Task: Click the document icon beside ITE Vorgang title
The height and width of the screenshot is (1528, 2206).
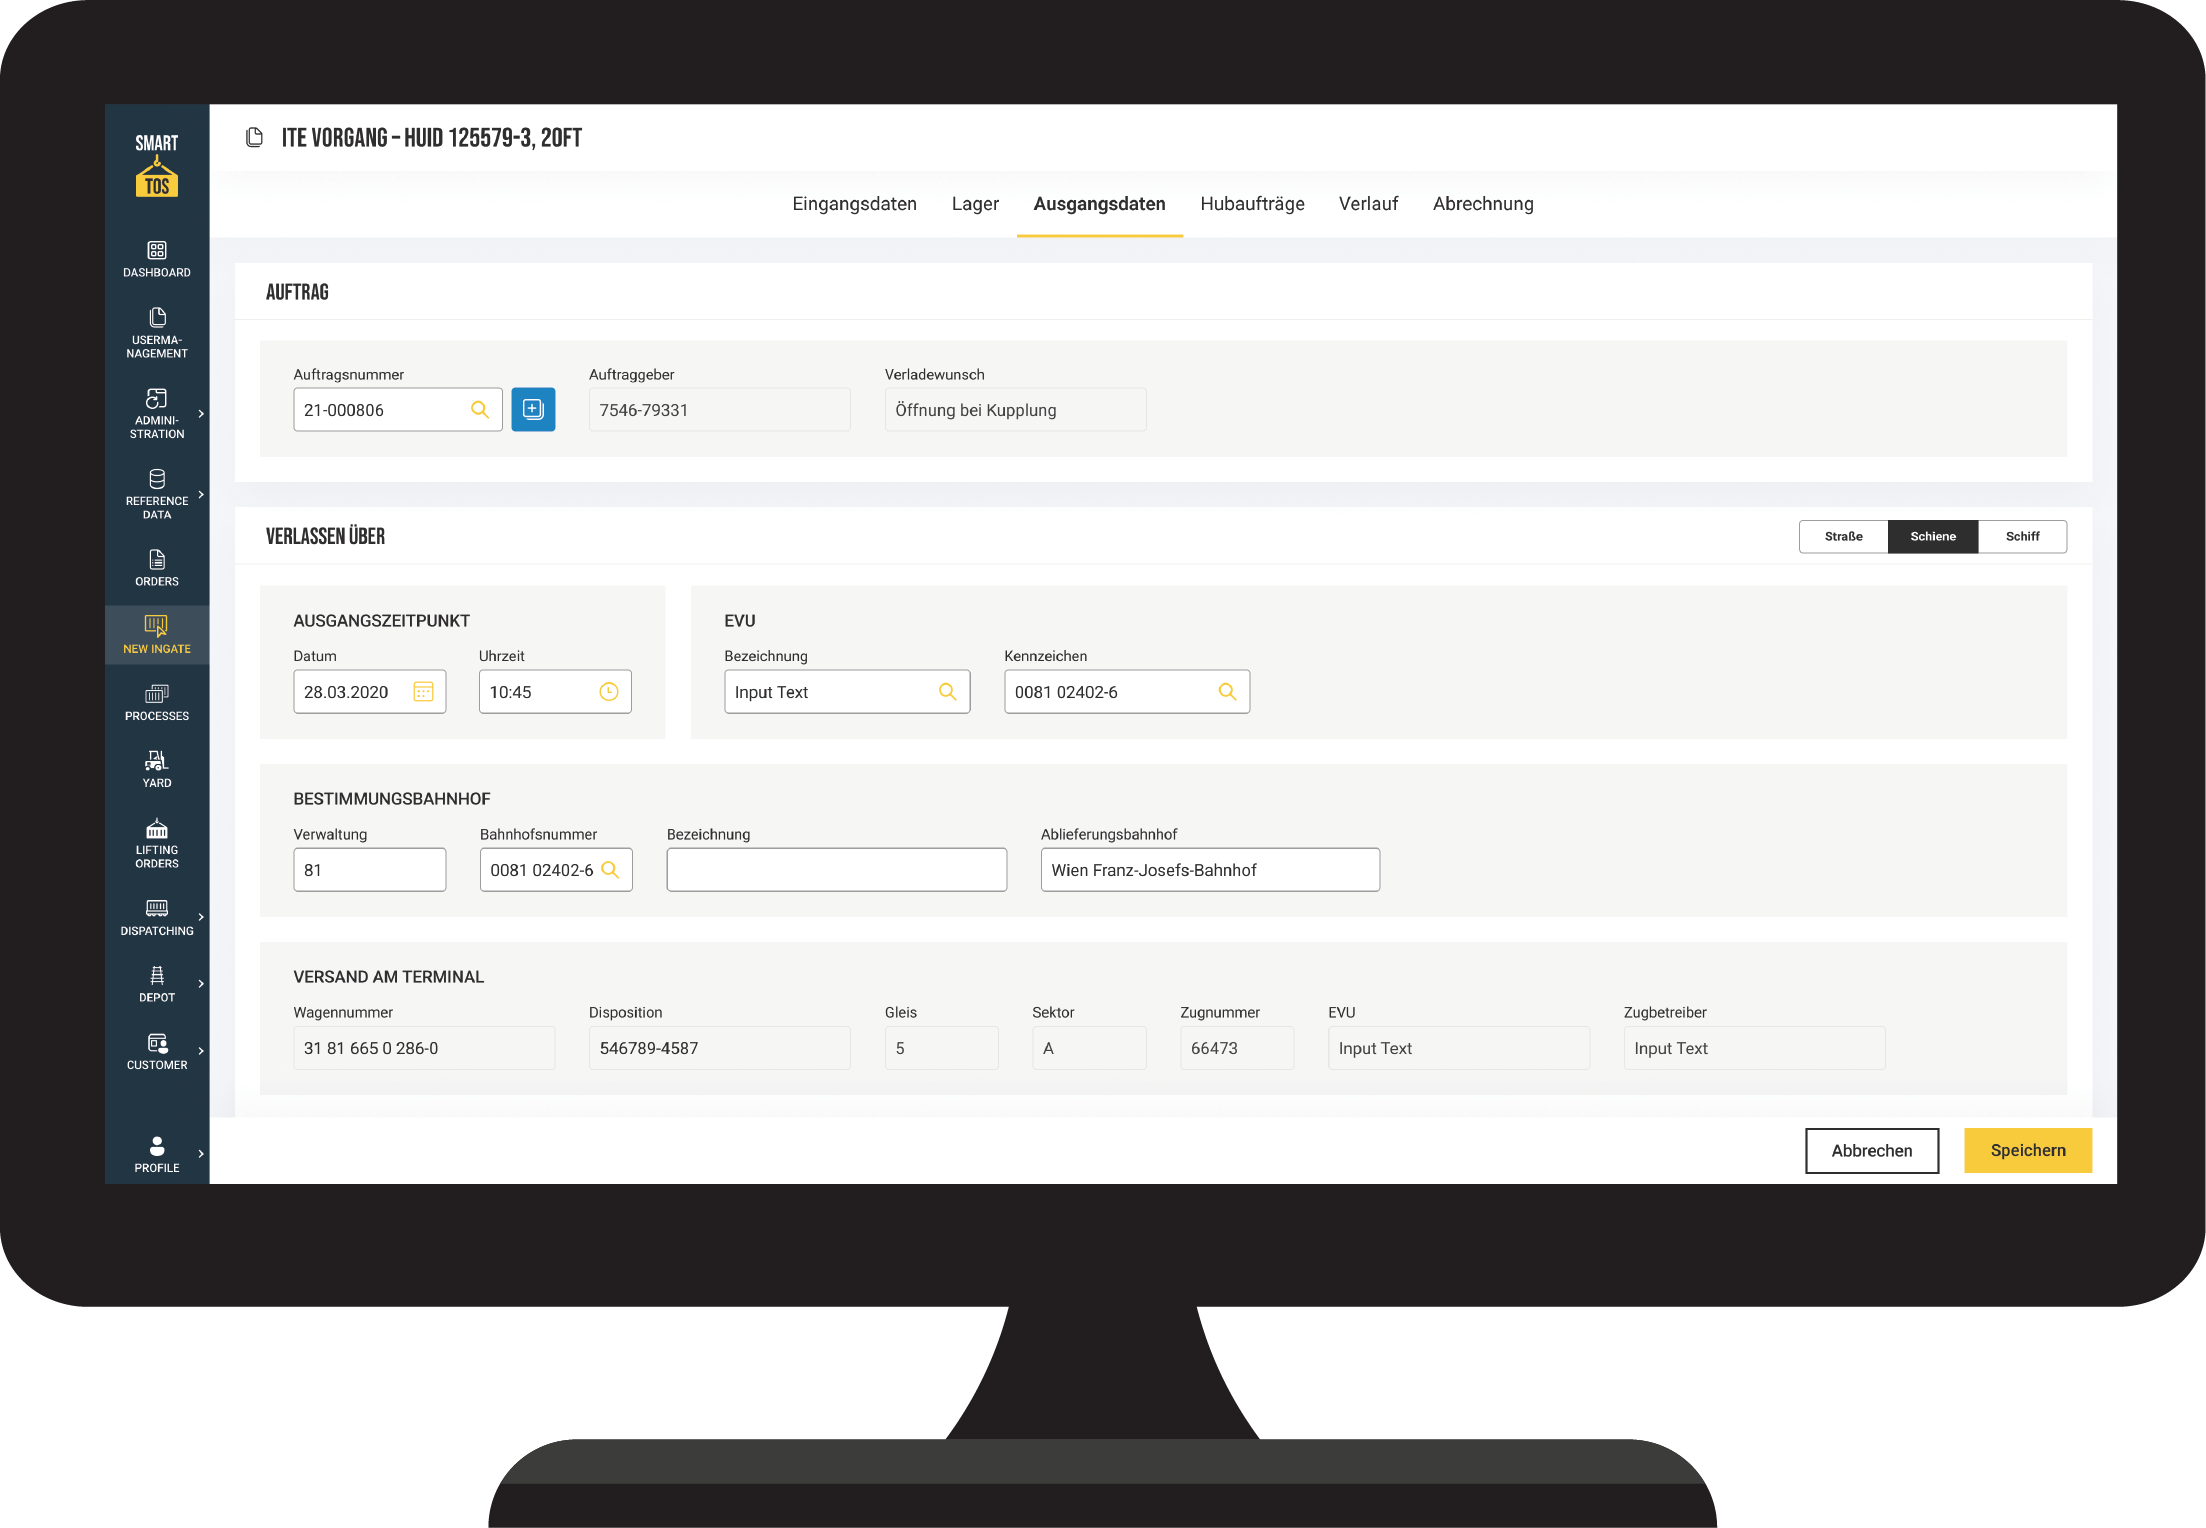Action: (x=254, y=137)
